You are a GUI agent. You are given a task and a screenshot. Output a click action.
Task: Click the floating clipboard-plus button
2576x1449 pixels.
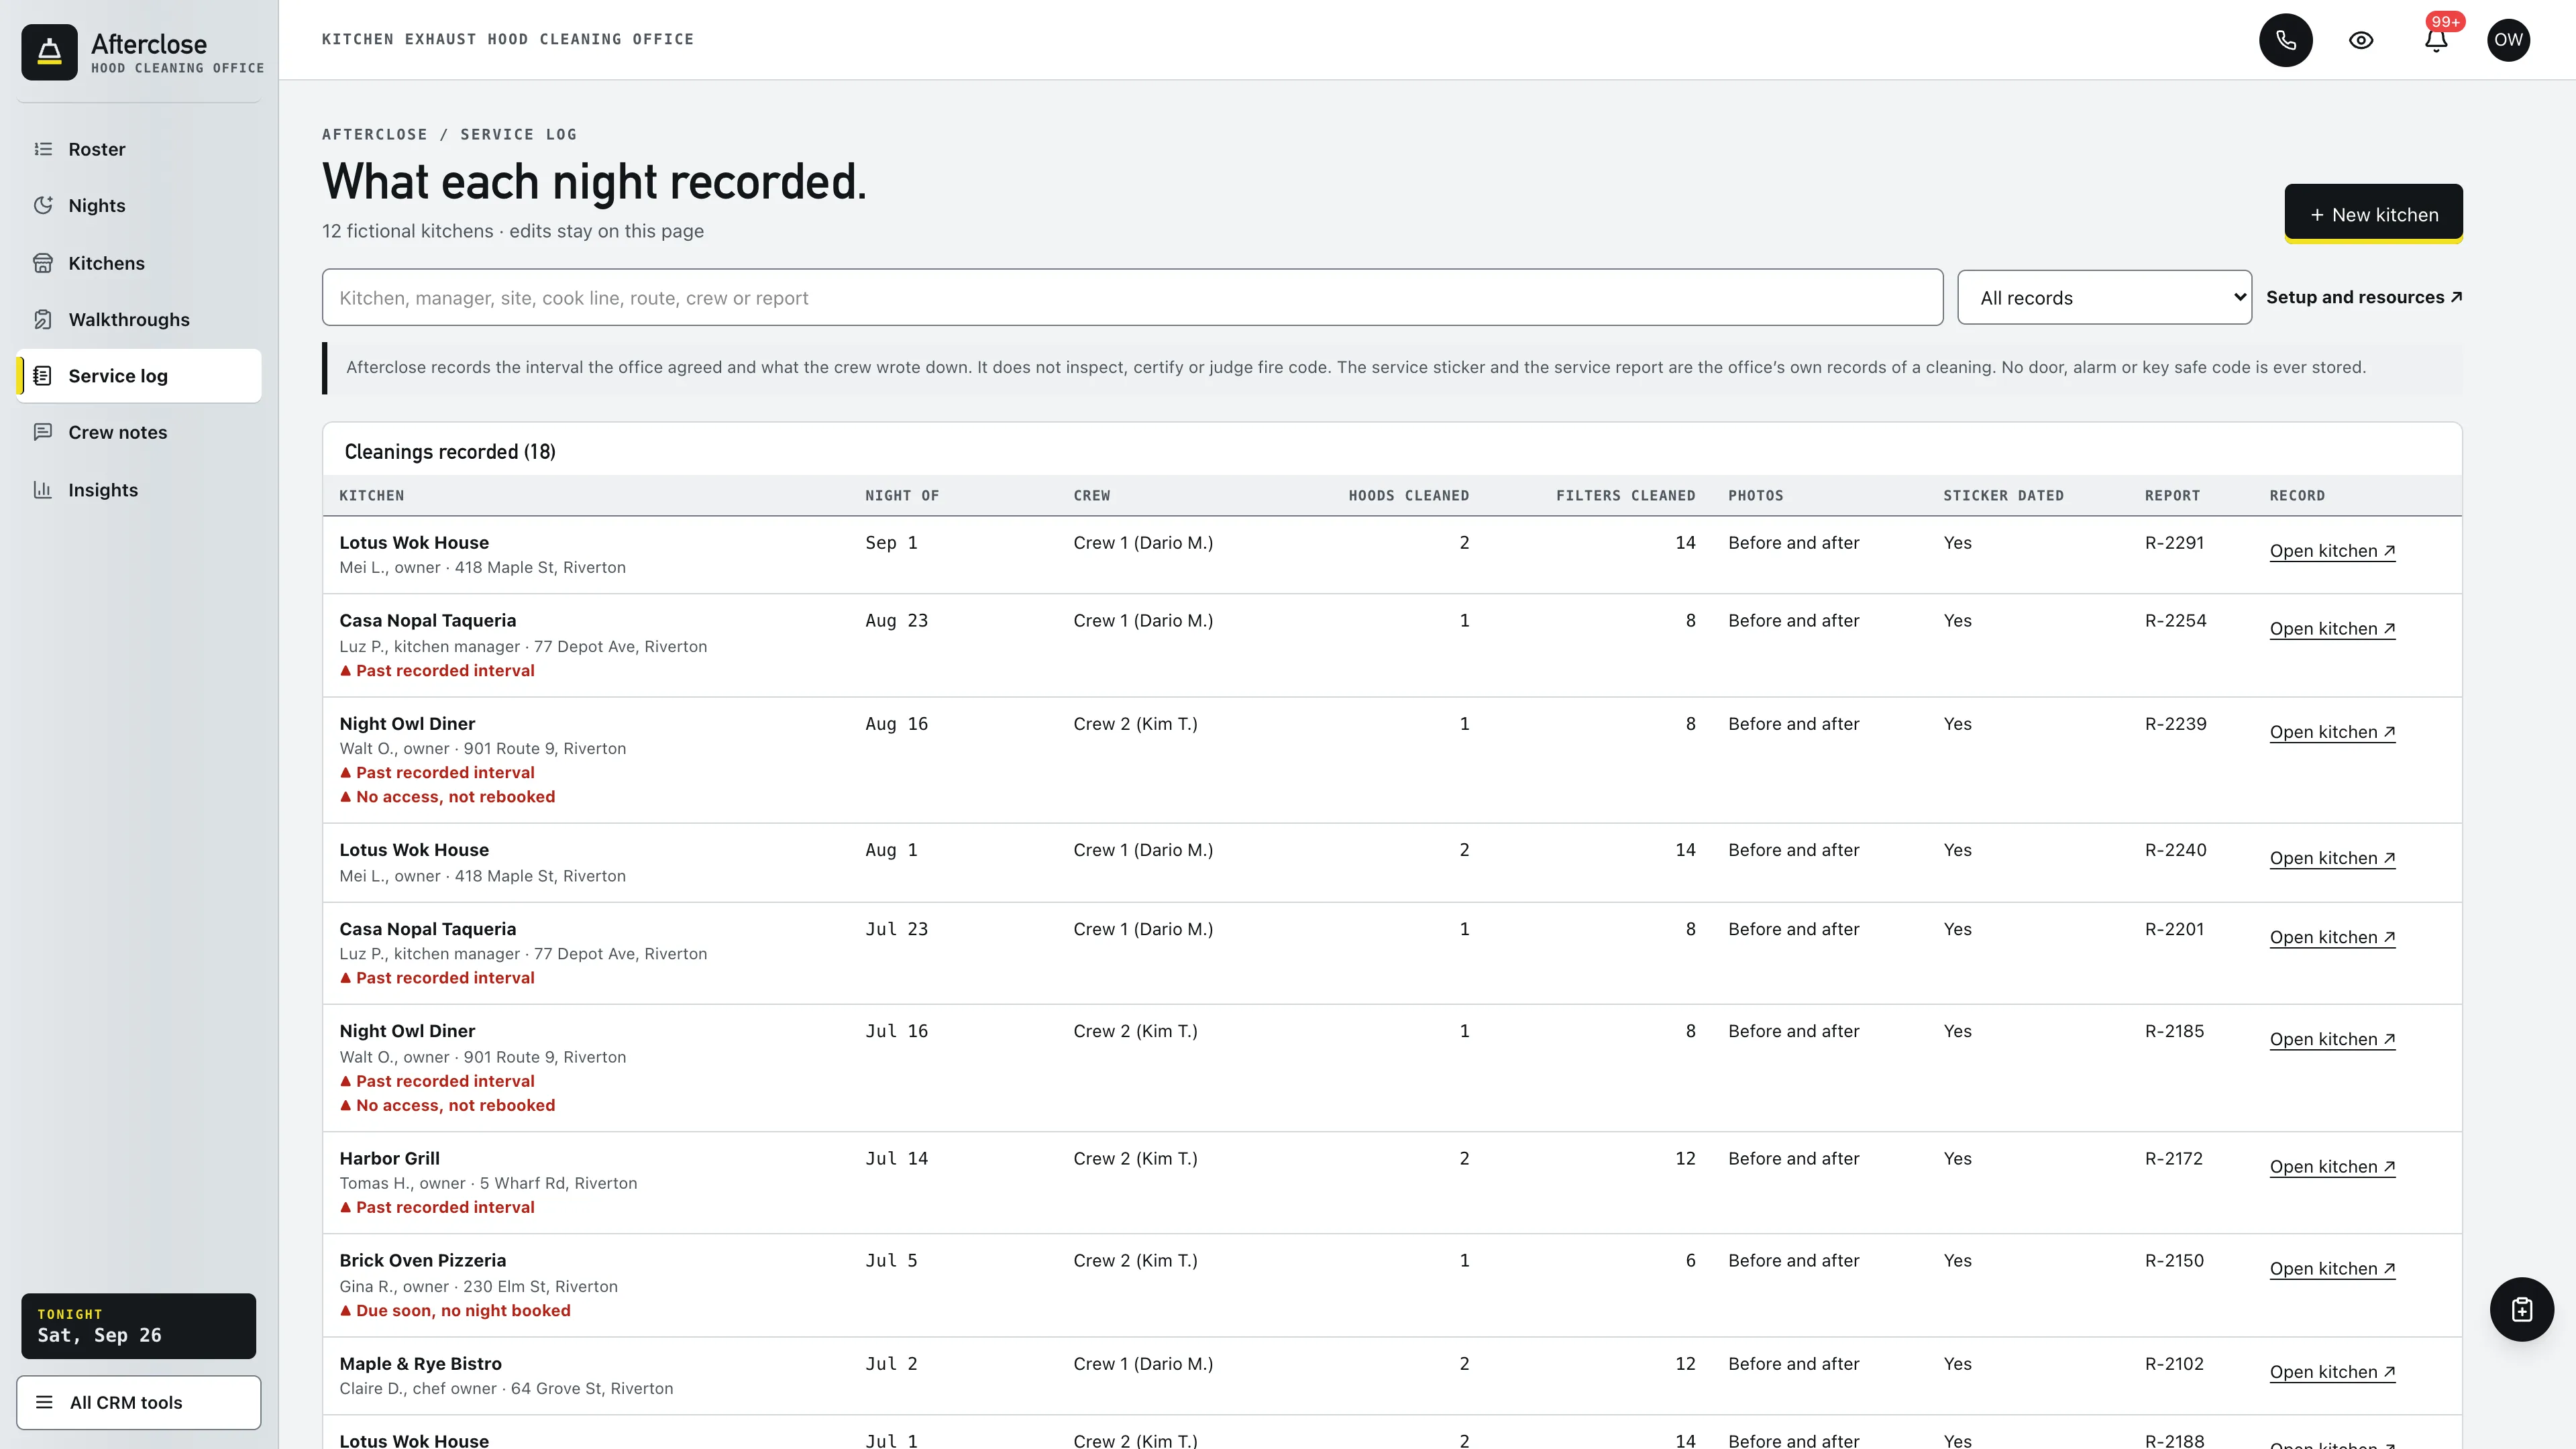pos(2521,1309)
